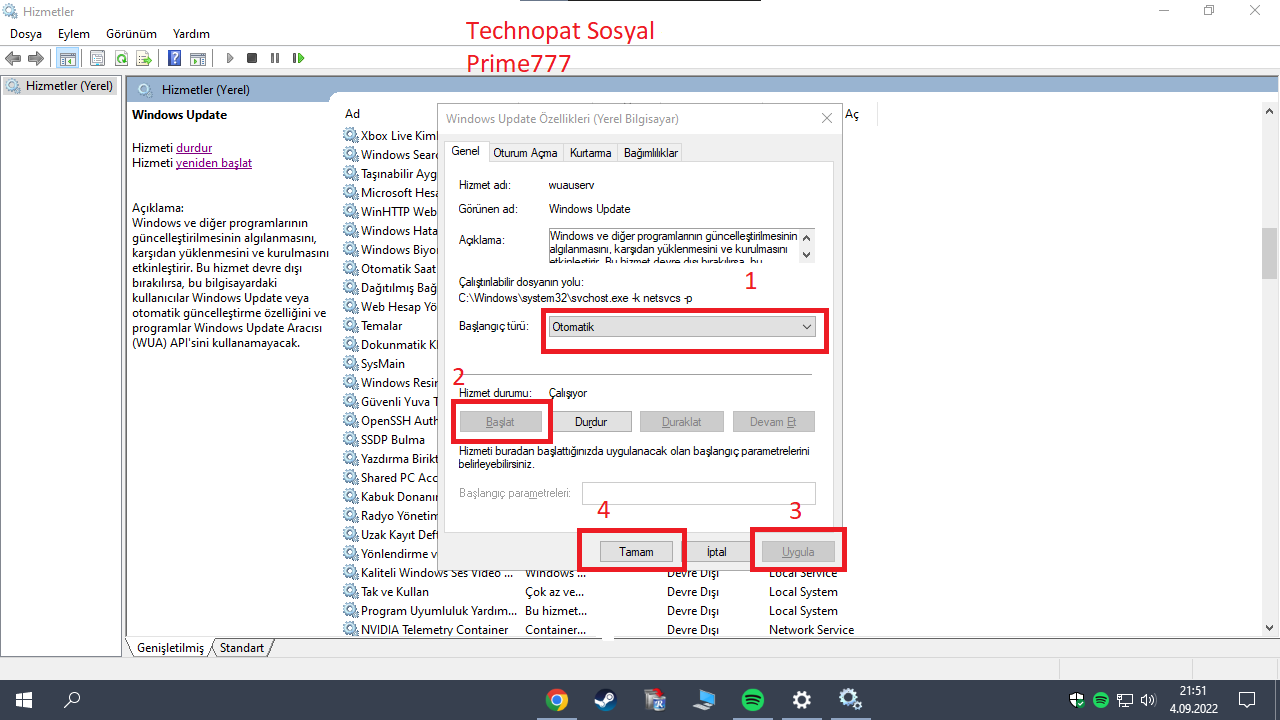The image size is (1280, 720).
Task: Click the Spotify system tray icon
Action: pyautogui.click(x=1101, y=700)
